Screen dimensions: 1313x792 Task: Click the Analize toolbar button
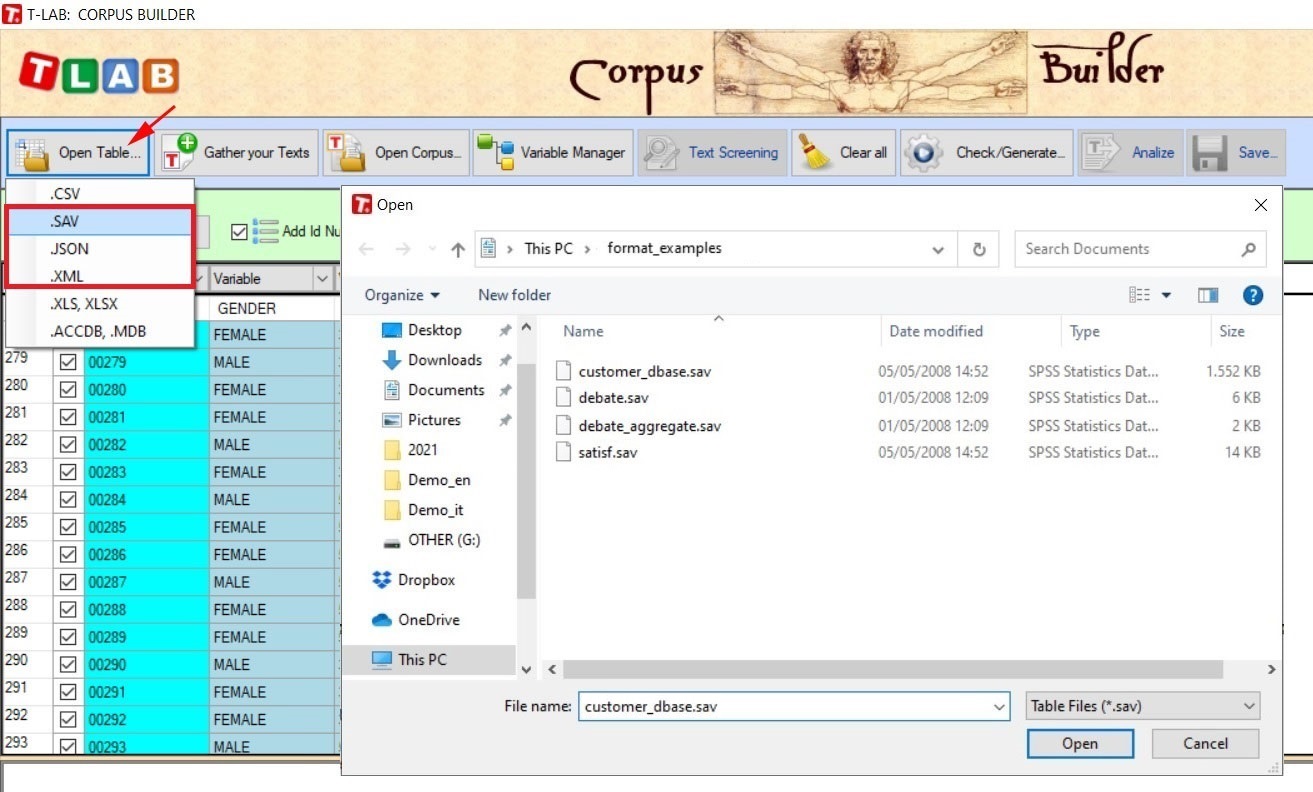[1130, 153]
